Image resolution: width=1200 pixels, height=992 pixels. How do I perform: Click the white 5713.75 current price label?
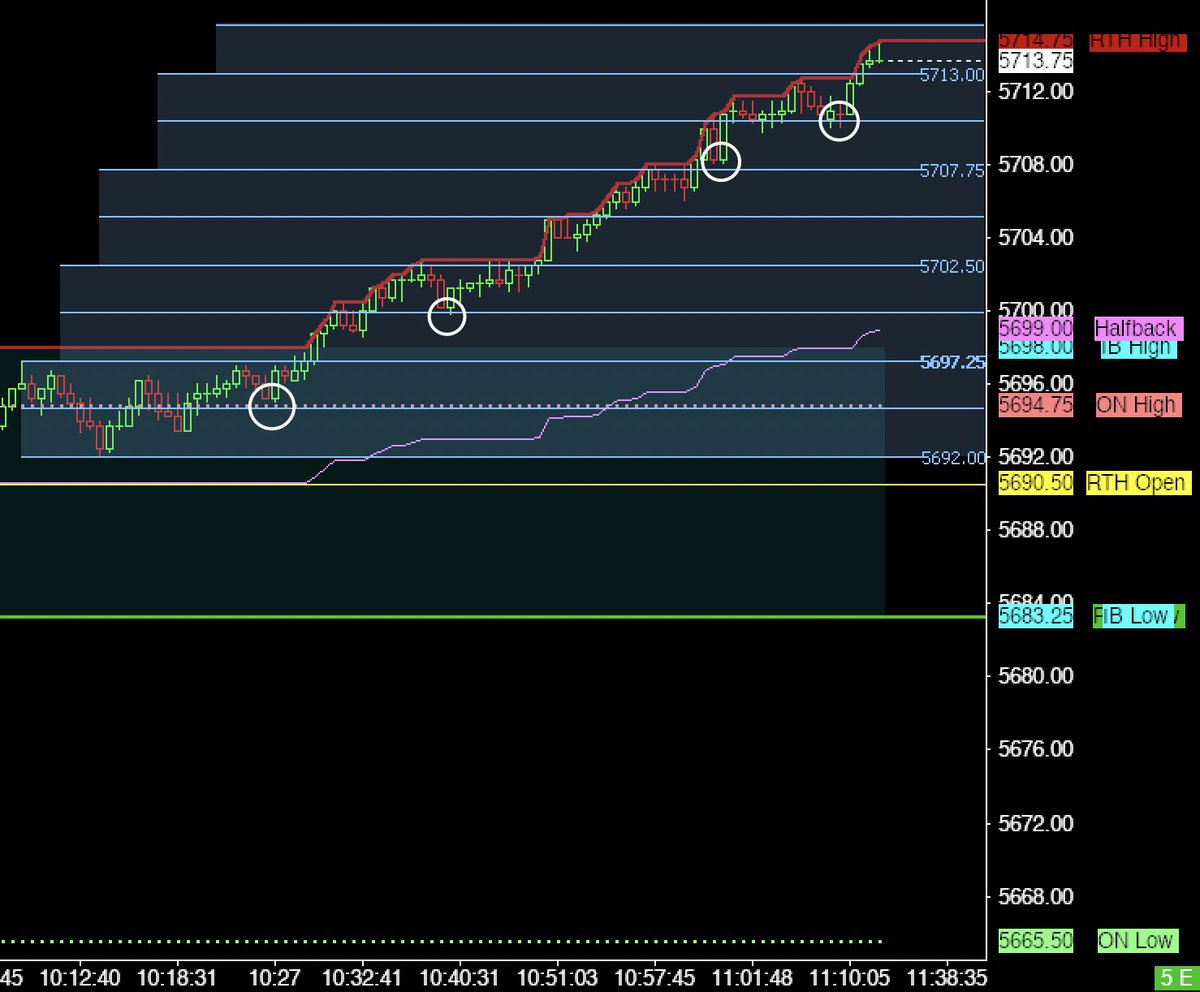tap(1036, 61)
